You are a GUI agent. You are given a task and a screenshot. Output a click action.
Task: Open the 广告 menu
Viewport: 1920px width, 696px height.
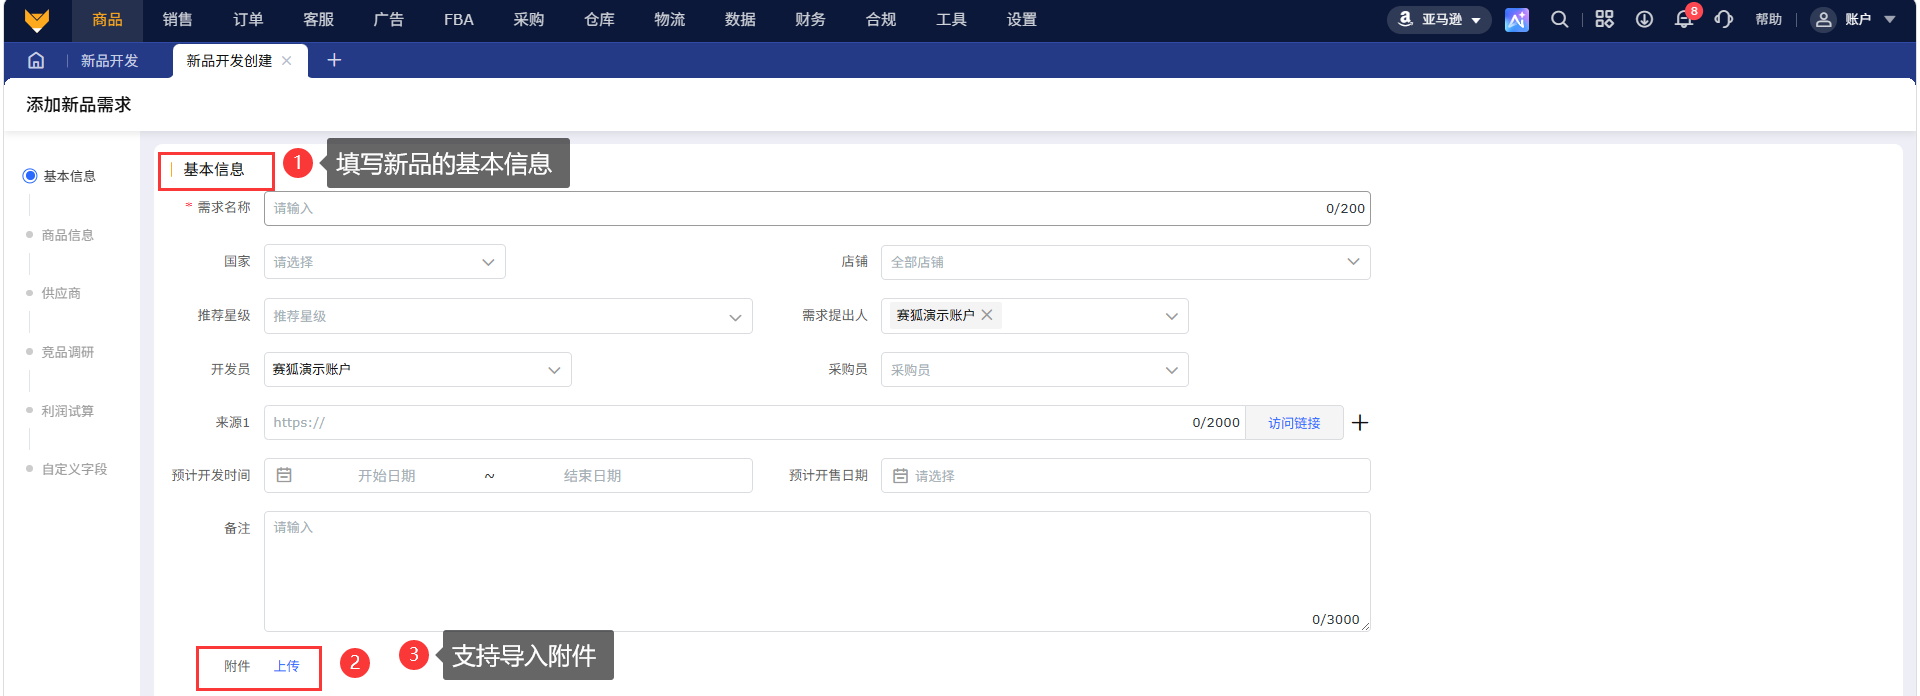tap(388, 20)
